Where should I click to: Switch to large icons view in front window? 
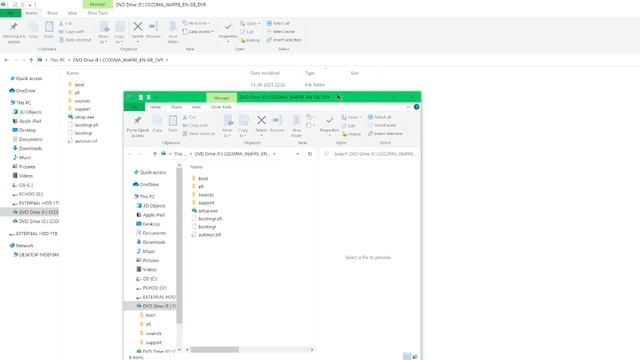click(415, 356)
